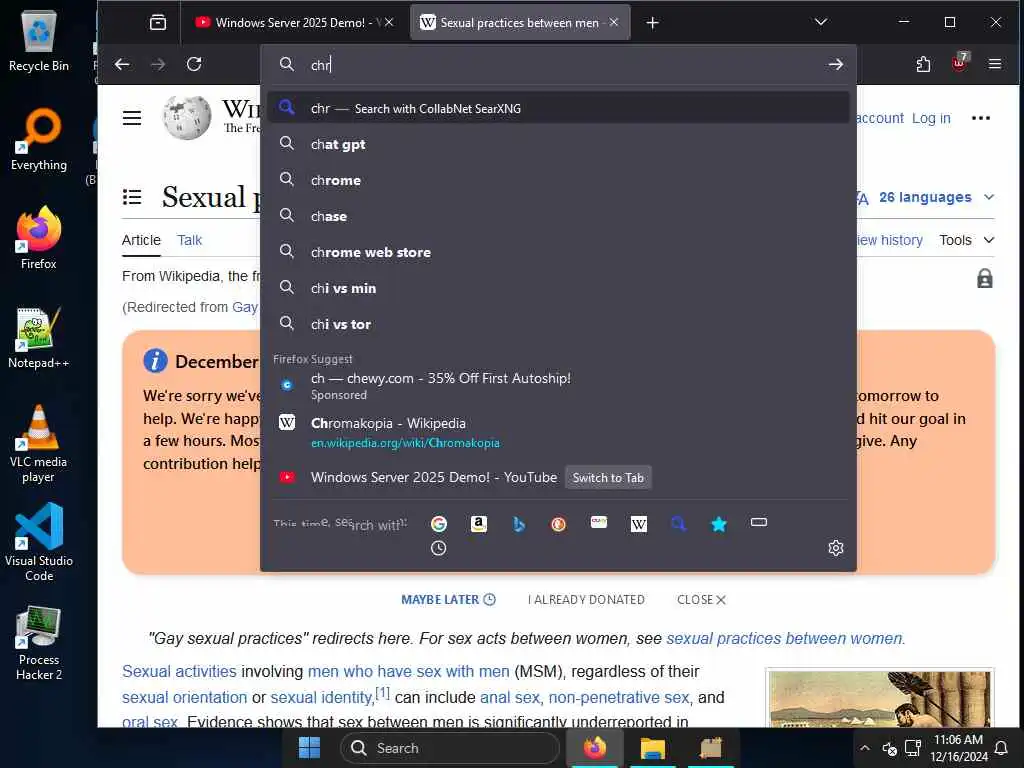Choose the 'chat gpt' suggestion
Screen dimensions: 1024x768
558,144
